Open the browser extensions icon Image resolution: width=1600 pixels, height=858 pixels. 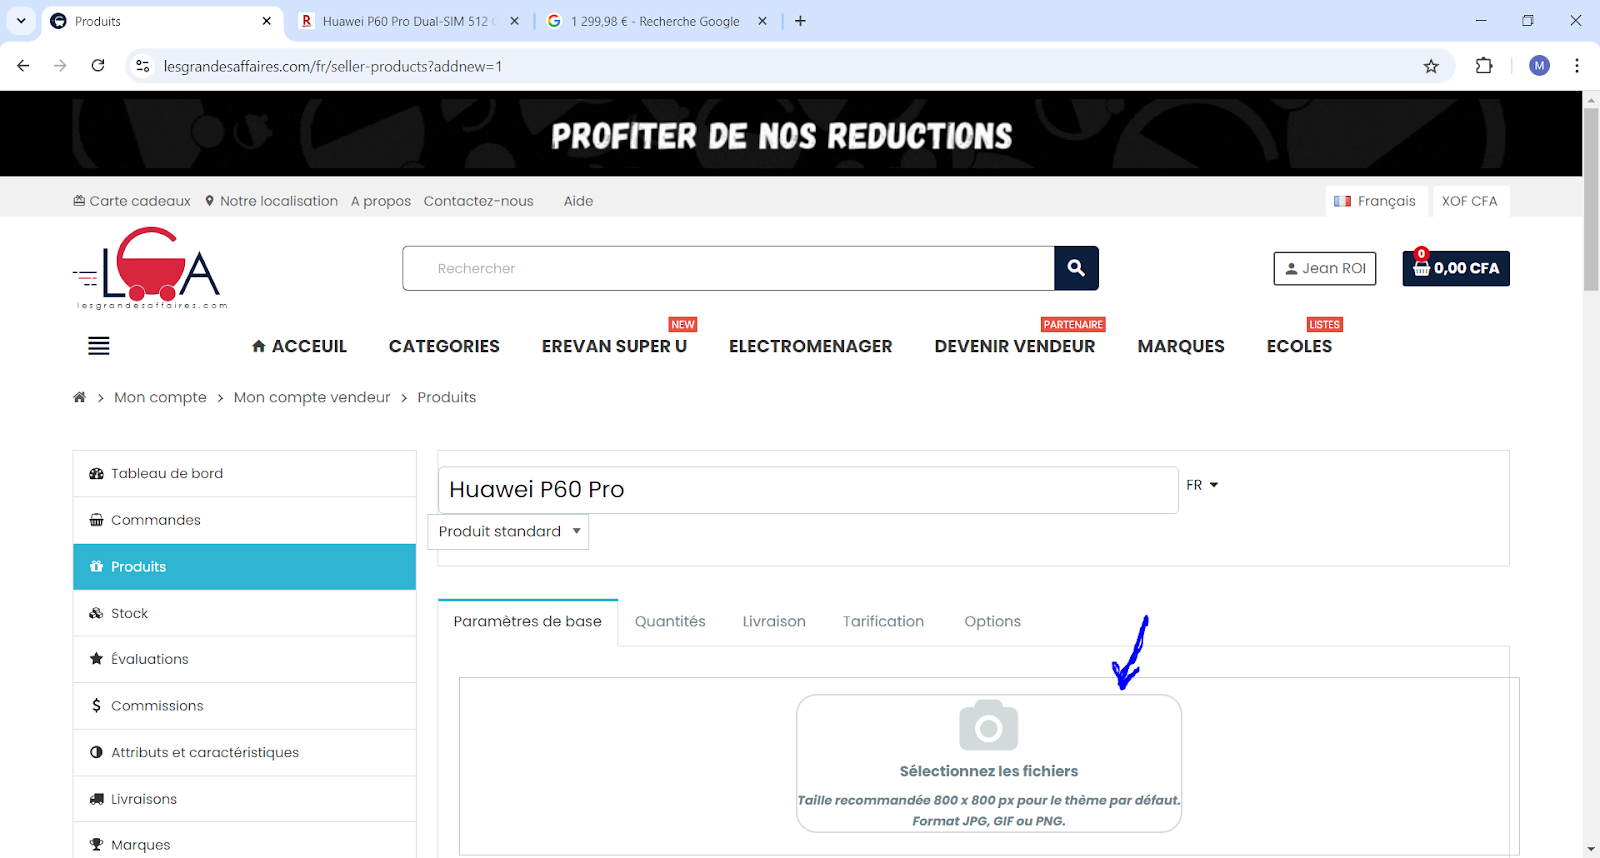pos(1484,66)
